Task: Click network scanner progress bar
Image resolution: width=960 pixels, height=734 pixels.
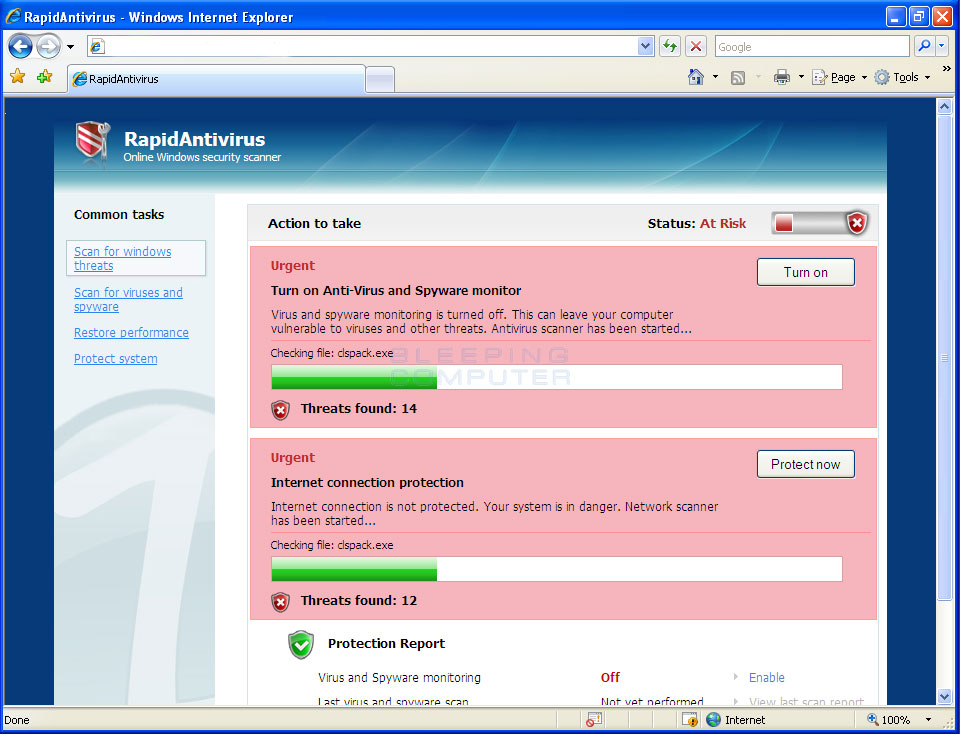Action: (557, 569)
